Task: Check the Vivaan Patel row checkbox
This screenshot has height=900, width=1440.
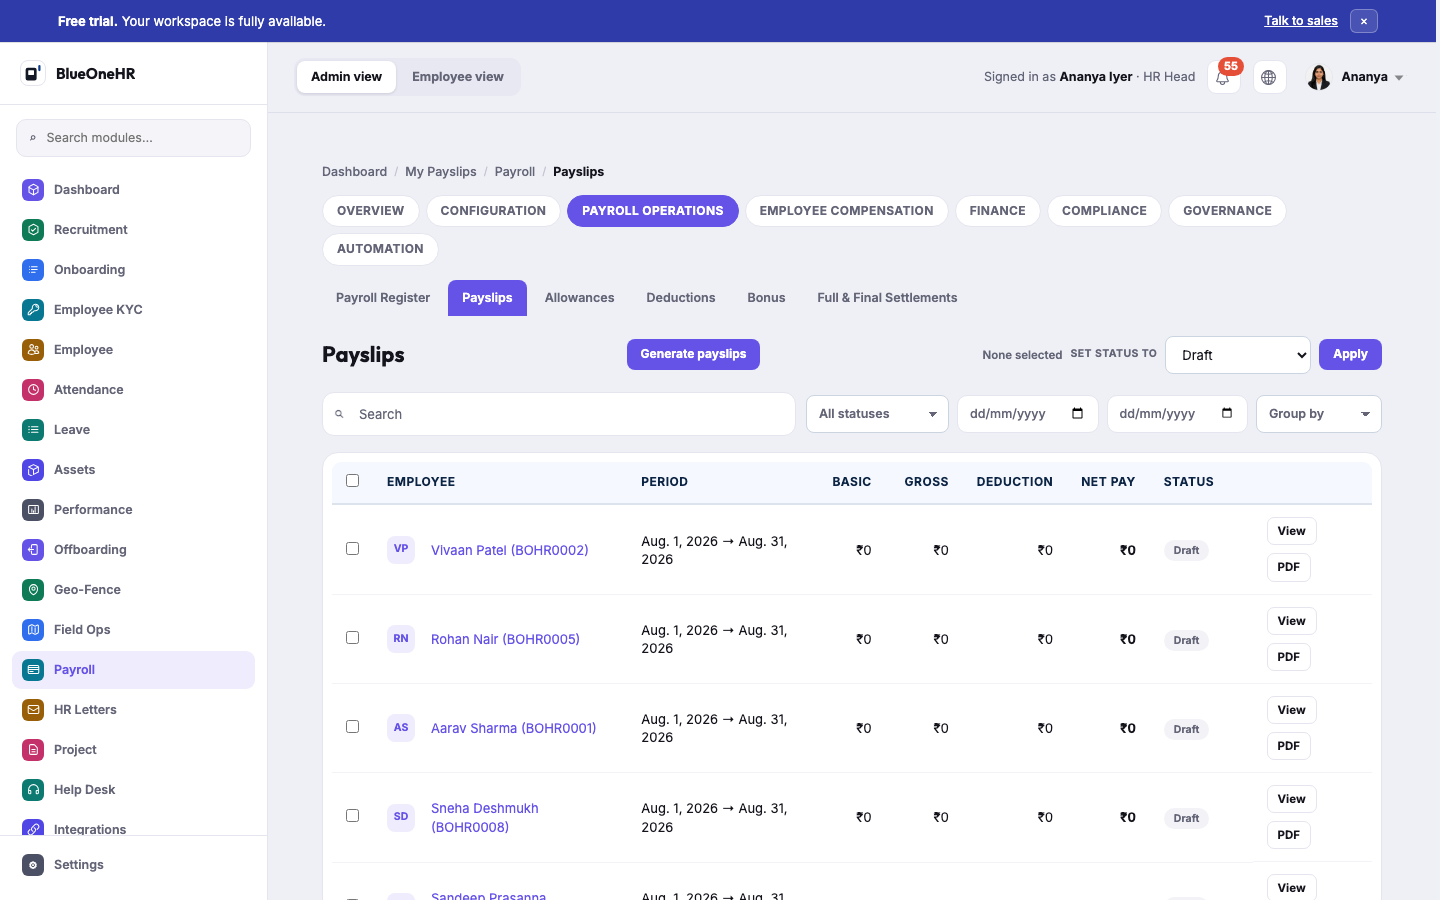Action: coord(352,549)
